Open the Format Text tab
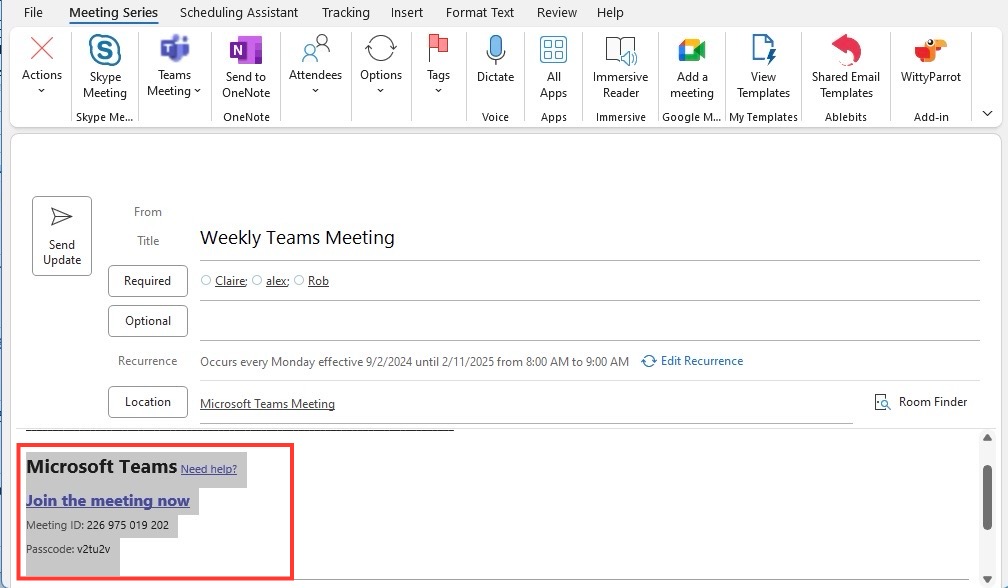Screen dimensions: 1008x588 (x=480, y=12)
